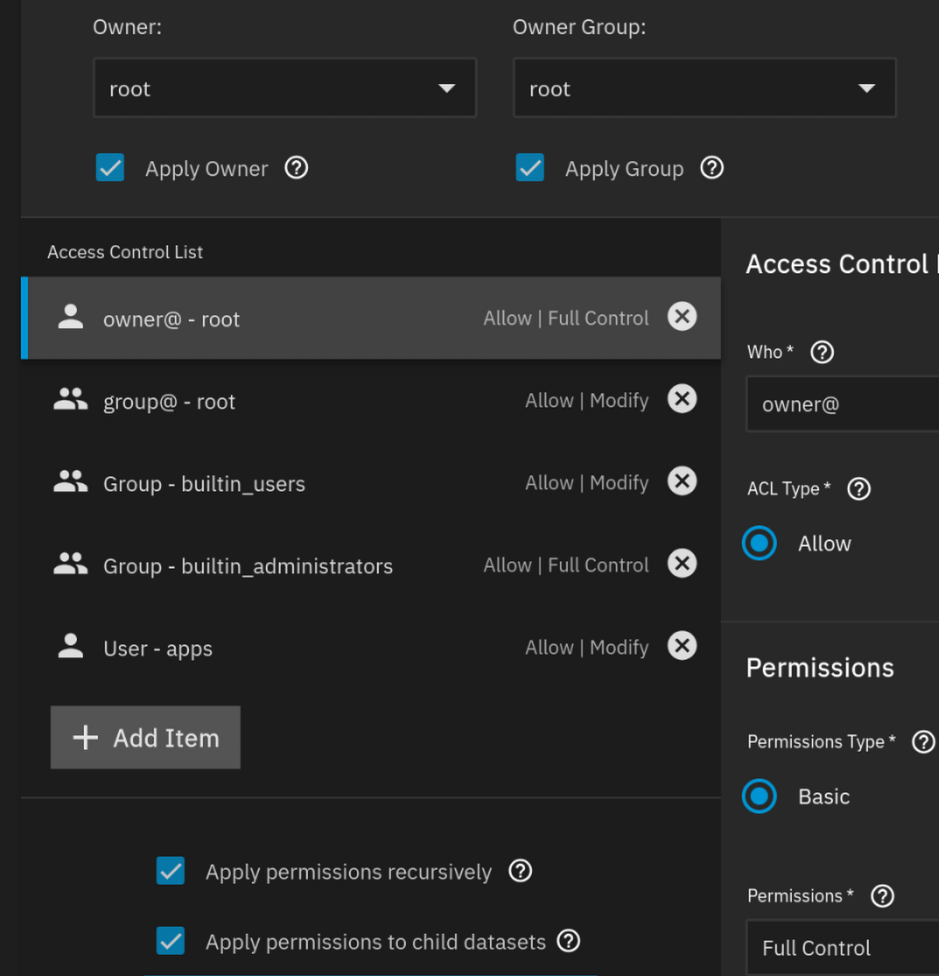Delete the builtin_administrators ACL entry
Viewport: 939px width, 976px height.
tap(682, 565)
